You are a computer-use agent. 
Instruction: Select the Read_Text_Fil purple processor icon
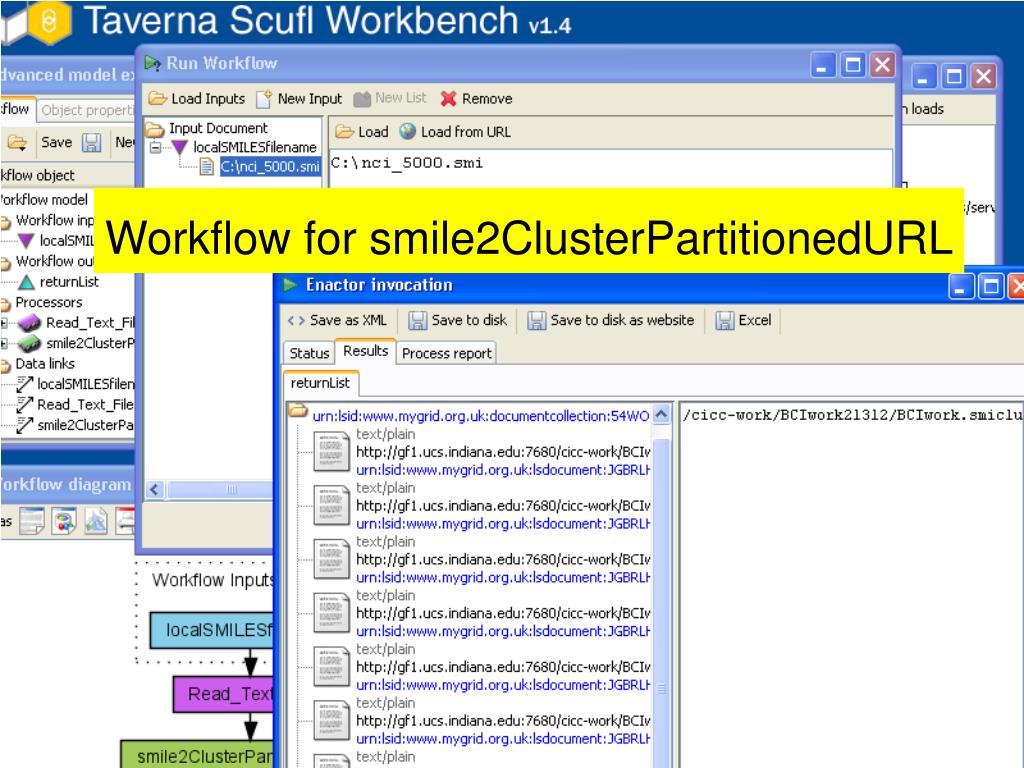pyautogui.click(x=29, y=323)
